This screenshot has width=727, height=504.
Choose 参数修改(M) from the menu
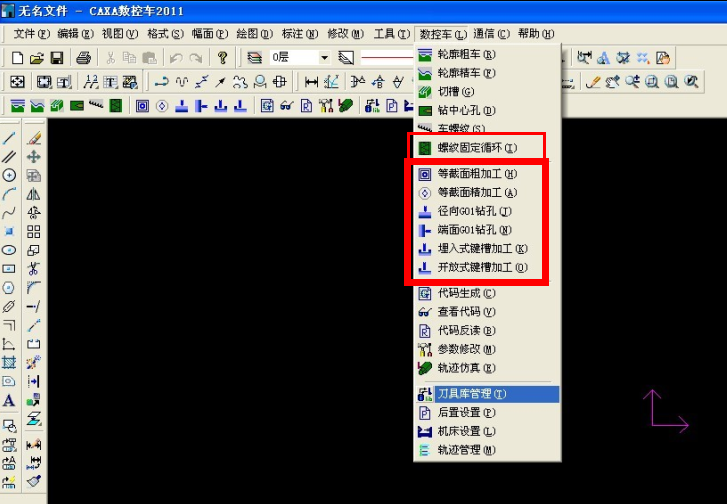[x=487, y=349]
